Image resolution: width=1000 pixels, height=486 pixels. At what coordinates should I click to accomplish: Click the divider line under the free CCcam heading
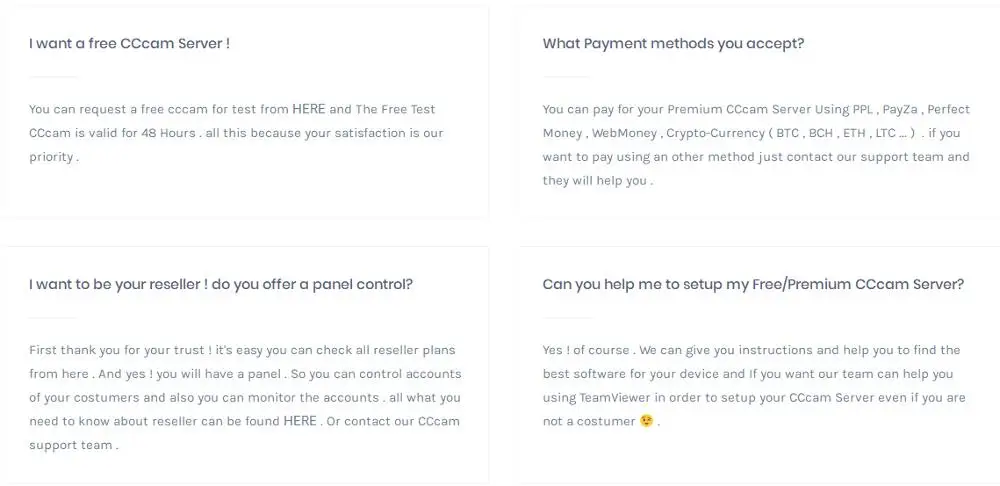[x=53, y=77]
